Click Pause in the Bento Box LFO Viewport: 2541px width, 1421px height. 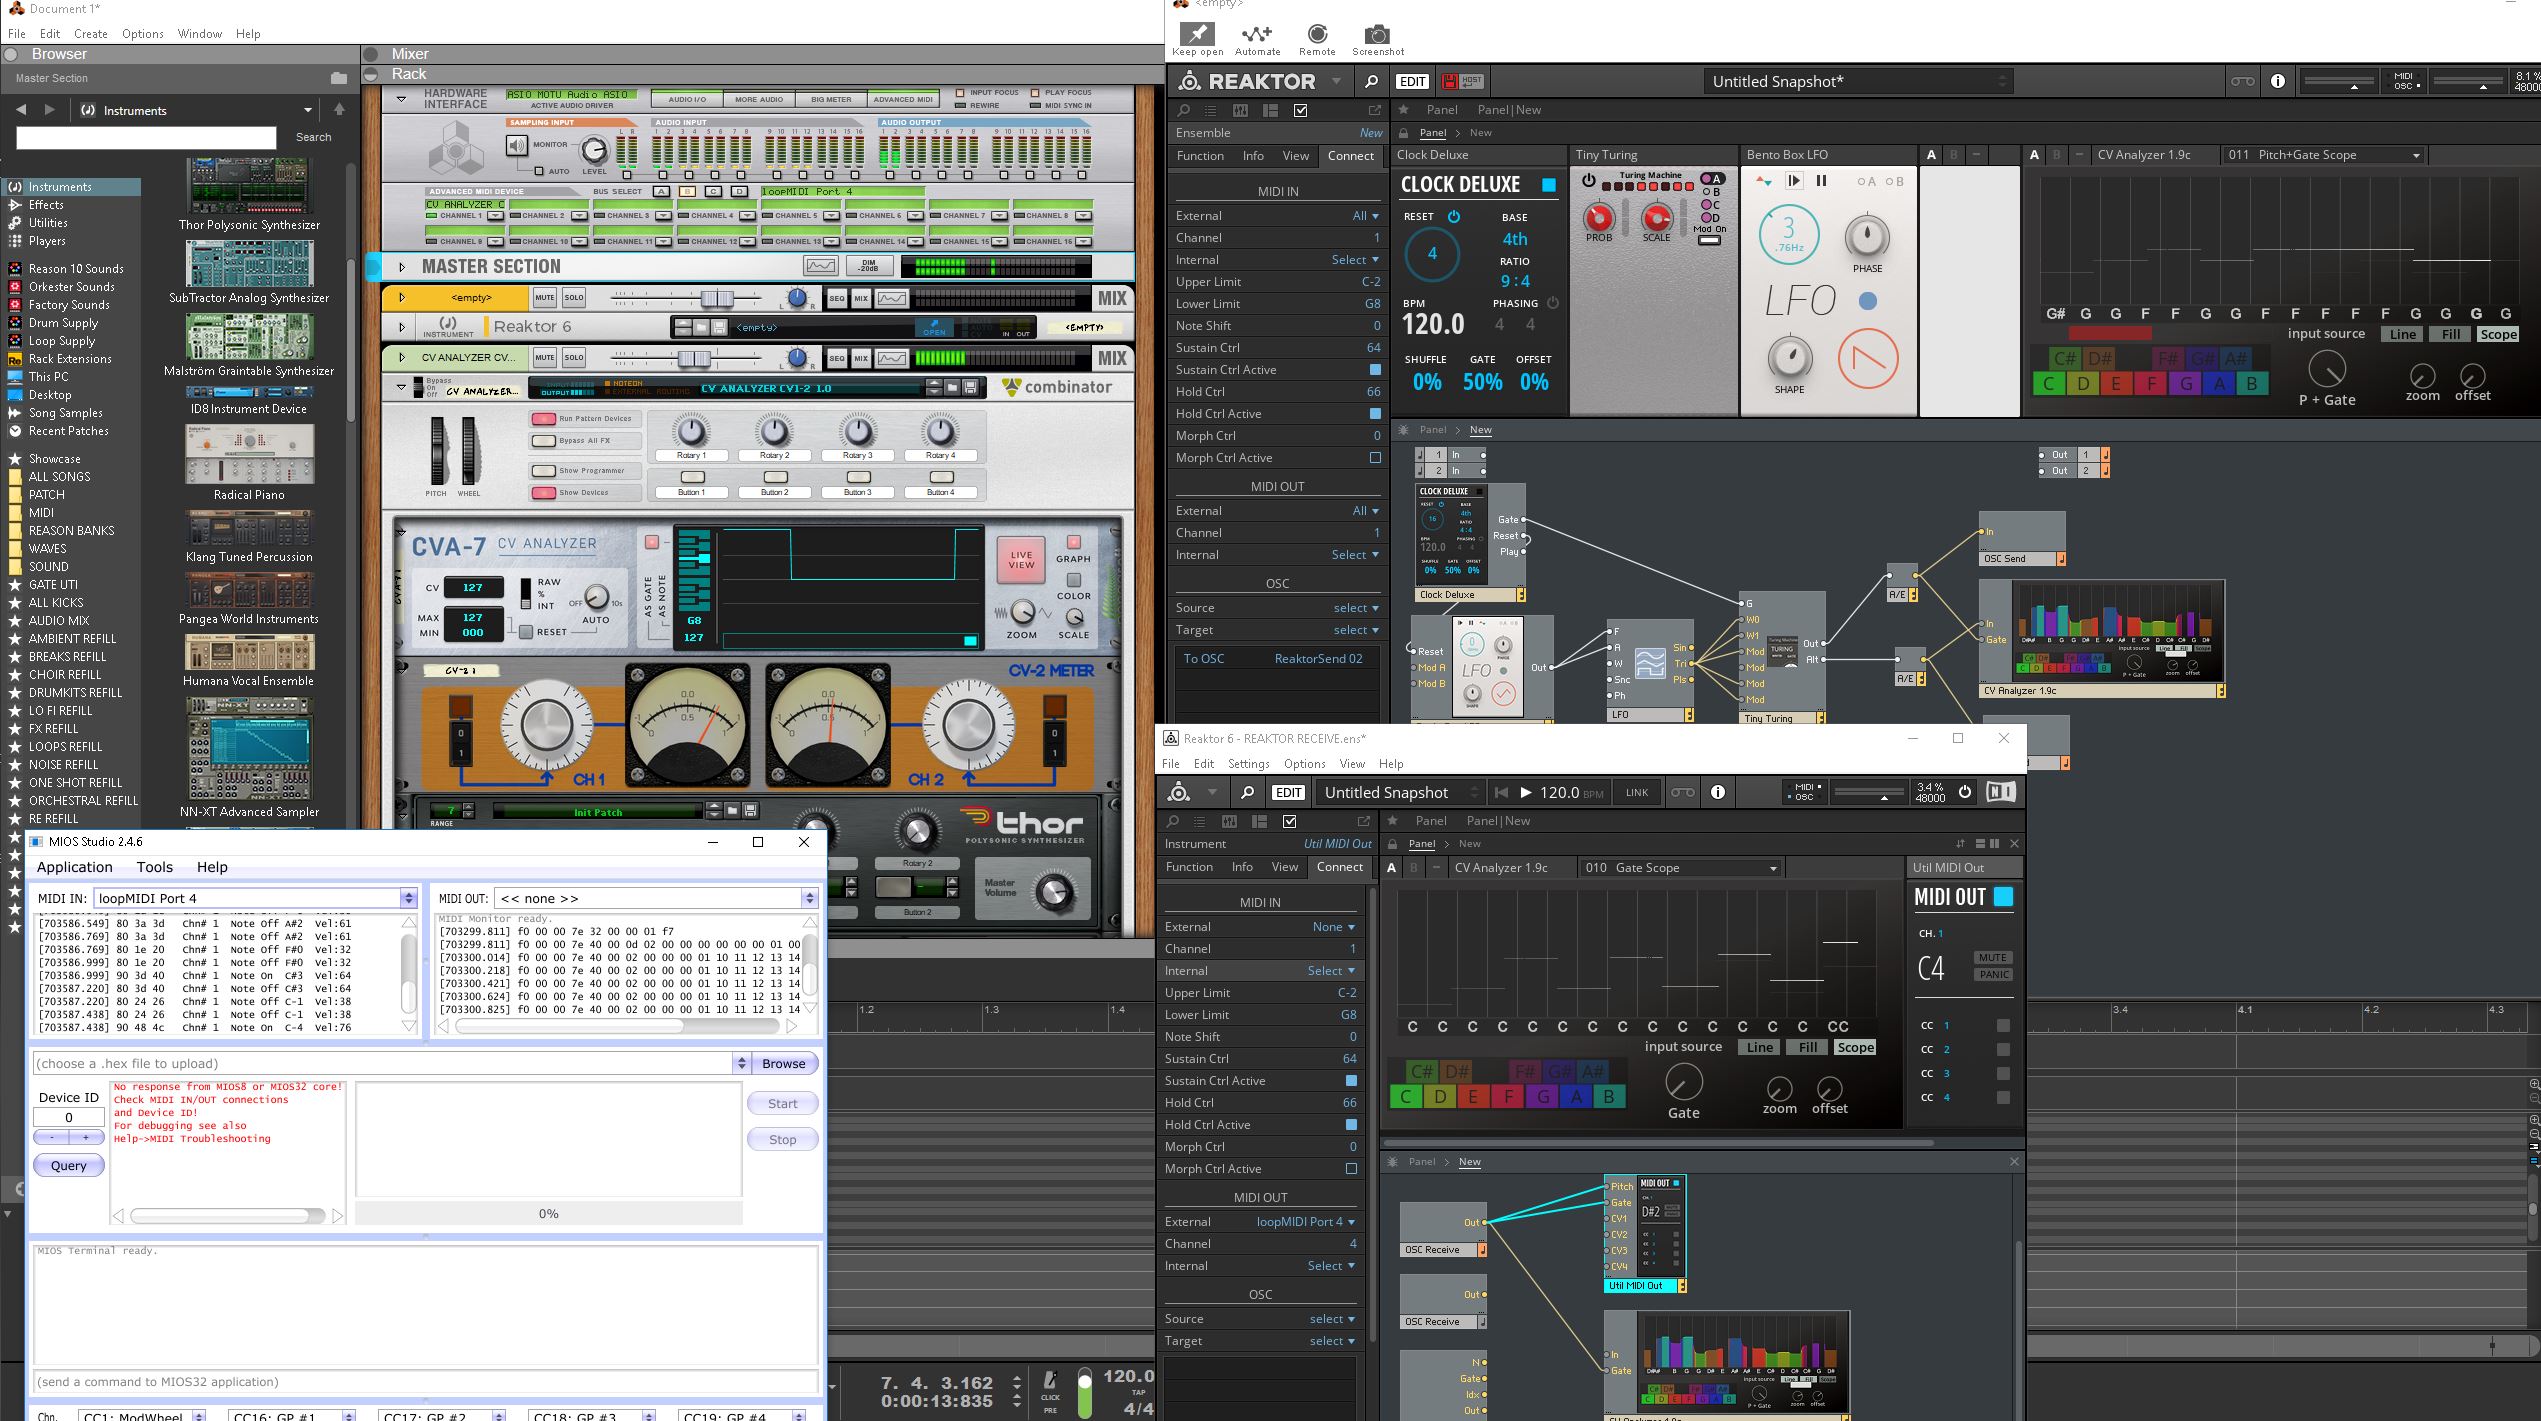click(1821, 181)
